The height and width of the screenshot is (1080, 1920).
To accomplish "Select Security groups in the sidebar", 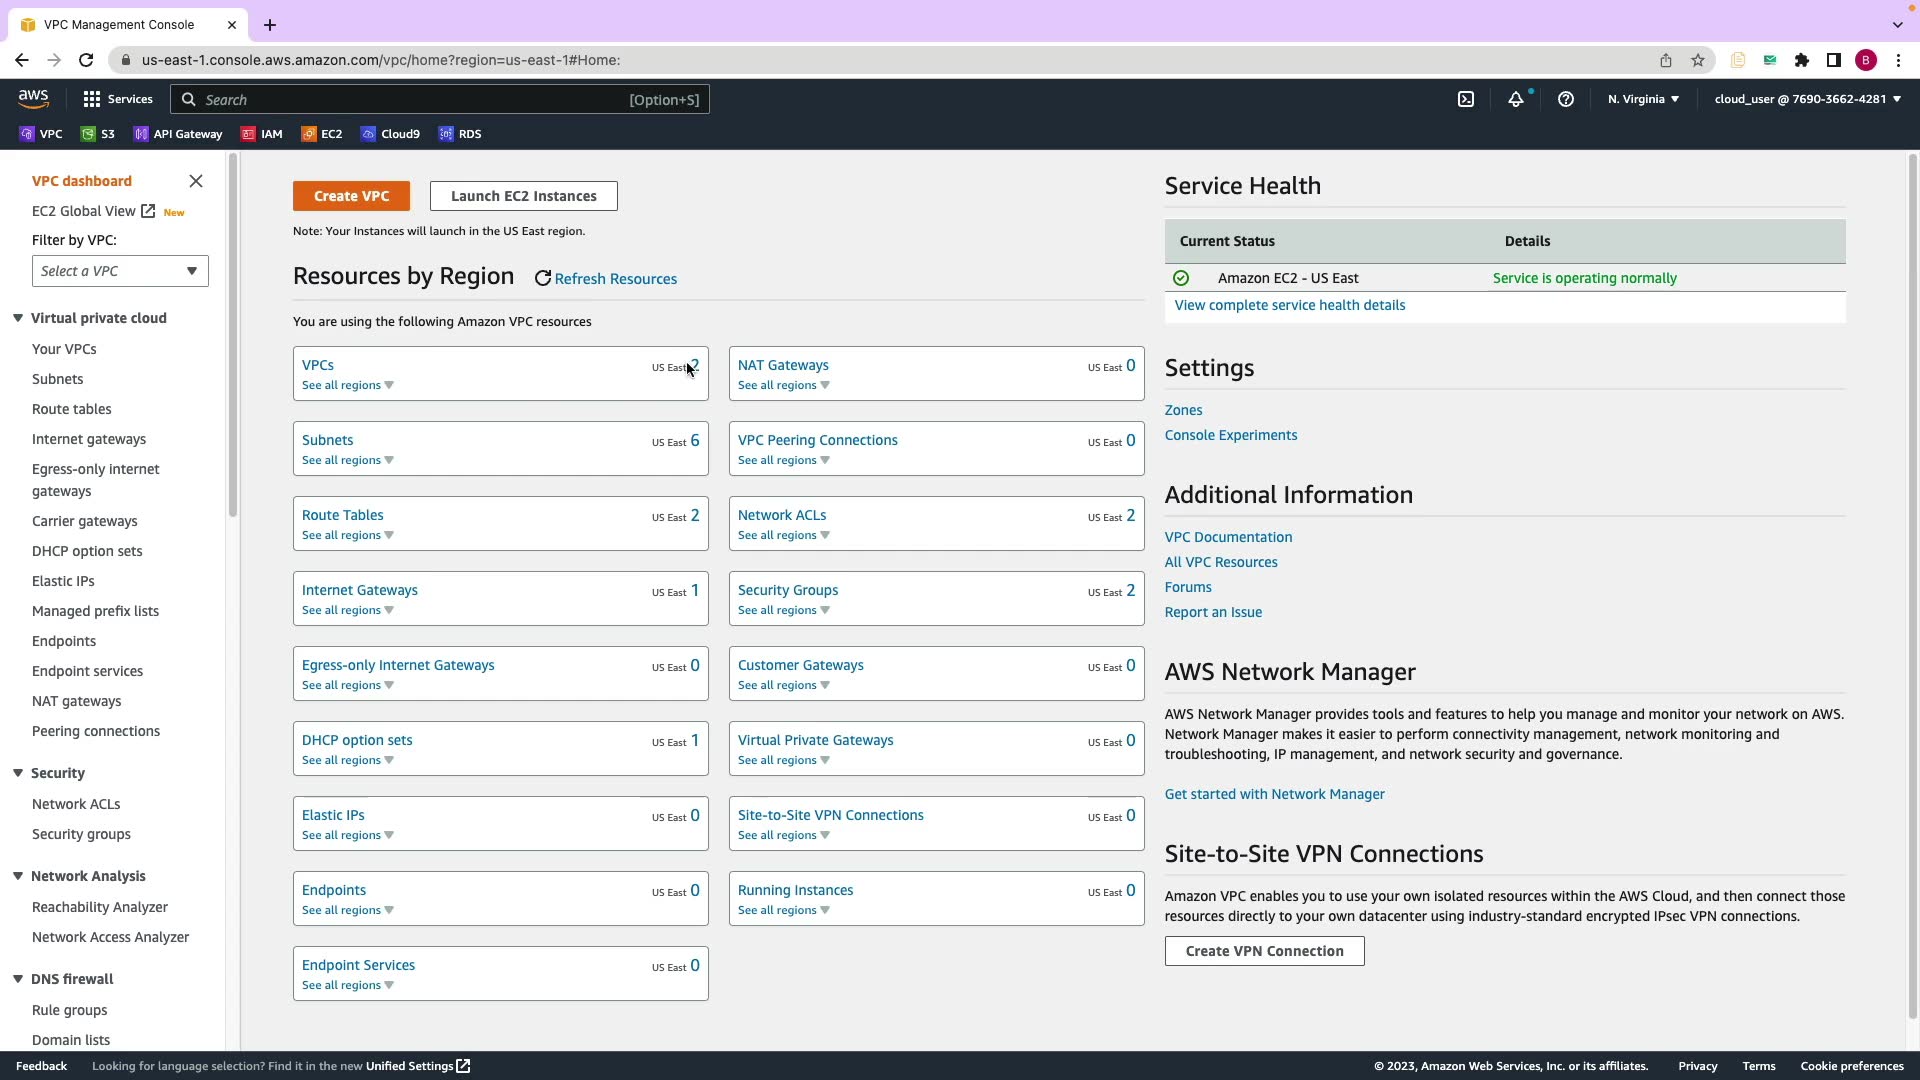I will (81, 834).
